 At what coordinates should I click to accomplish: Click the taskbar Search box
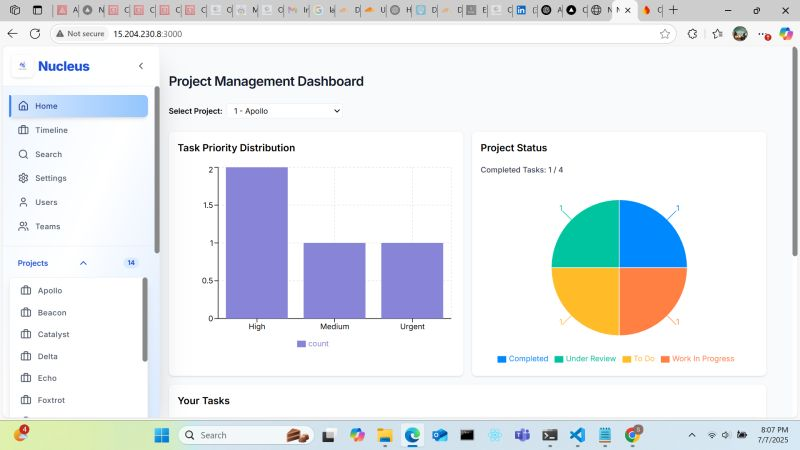(x=246, y=435)
